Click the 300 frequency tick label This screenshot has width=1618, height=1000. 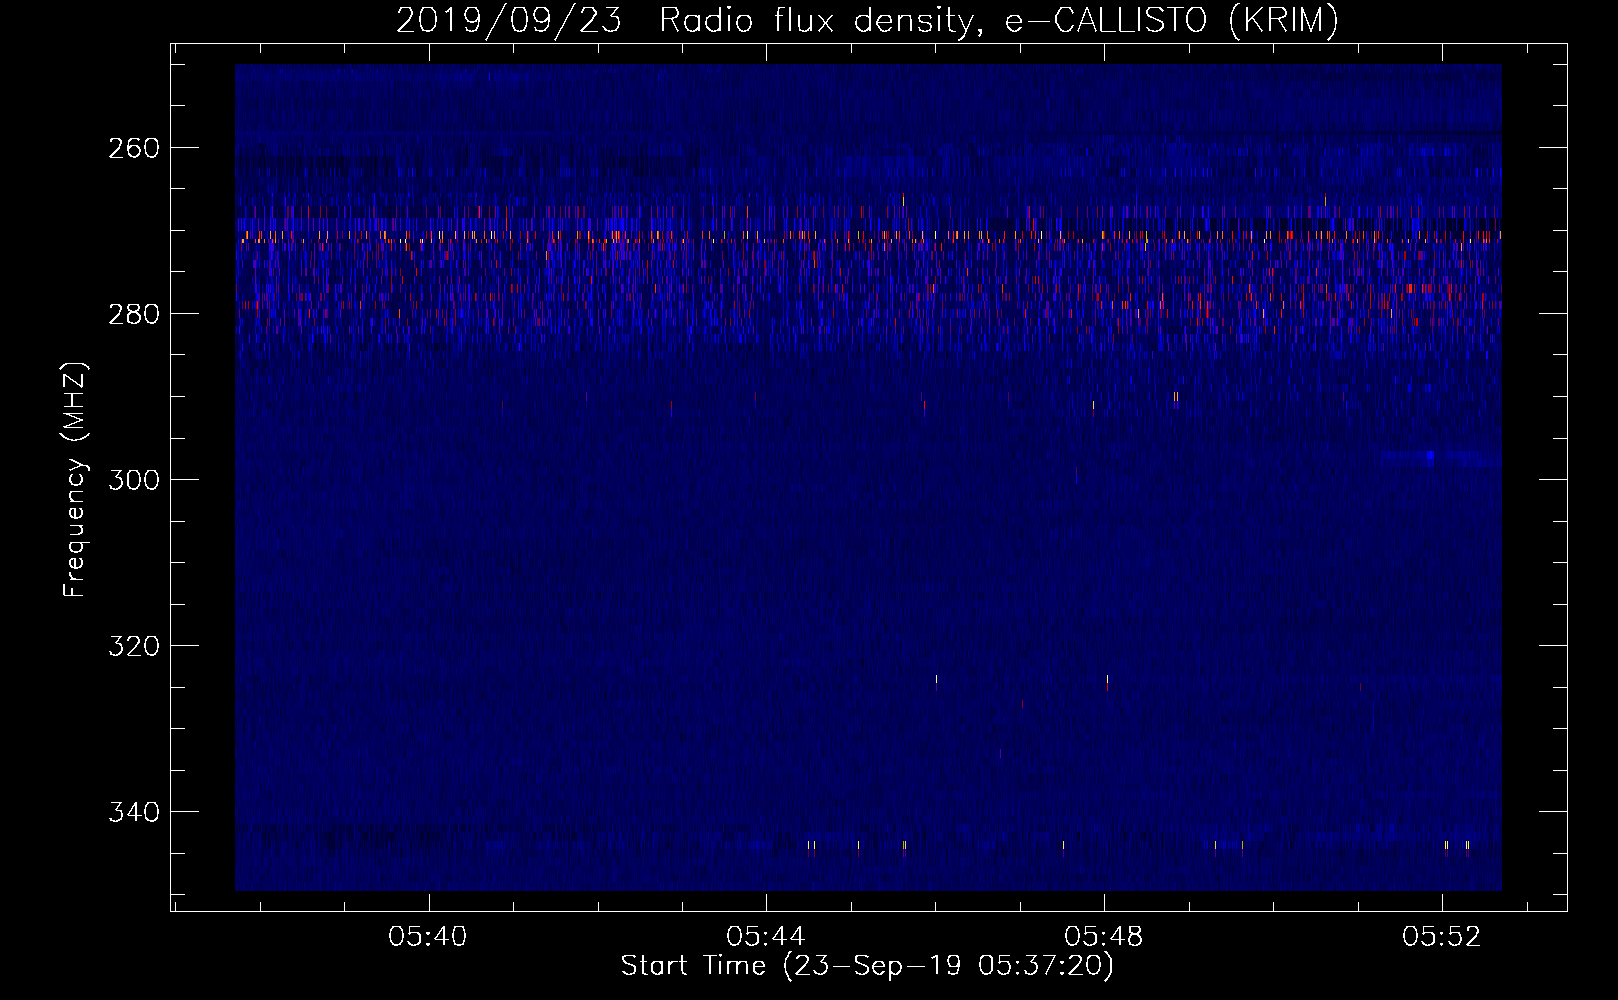[x=133, y=480]
